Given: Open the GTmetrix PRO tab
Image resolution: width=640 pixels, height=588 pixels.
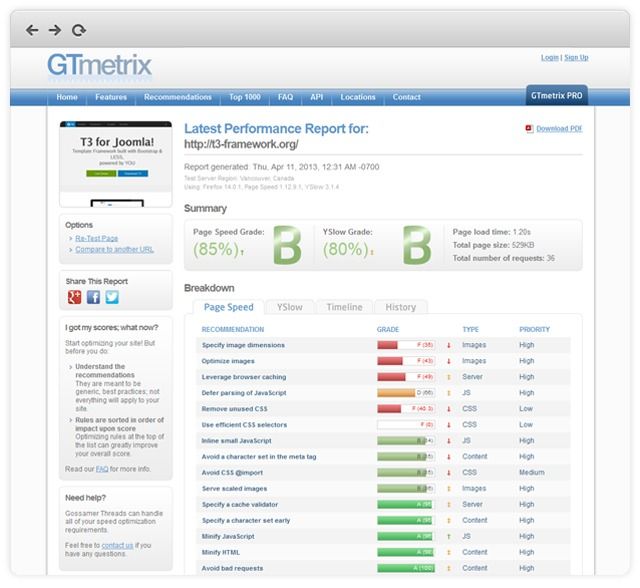Looking at the screenshot, I should coord(557,95).
